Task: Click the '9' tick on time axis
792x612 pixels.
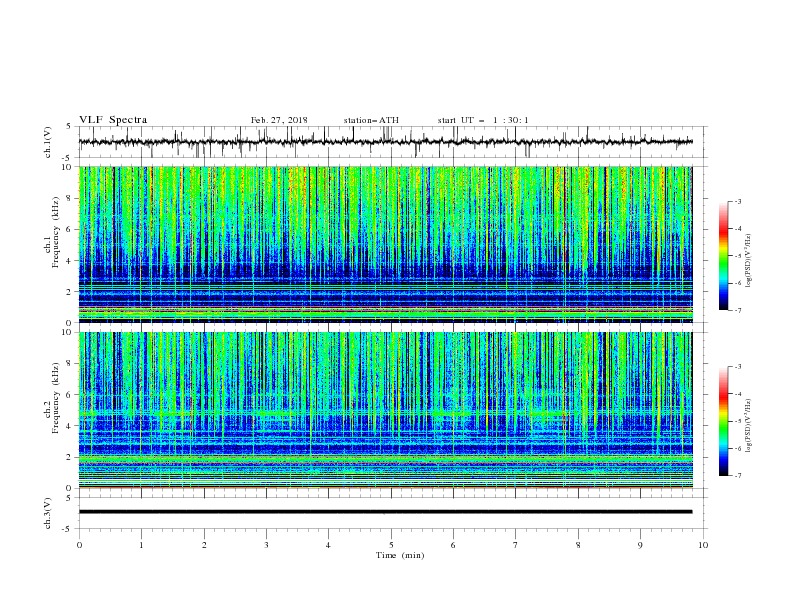Action: [x=640, y=545]
